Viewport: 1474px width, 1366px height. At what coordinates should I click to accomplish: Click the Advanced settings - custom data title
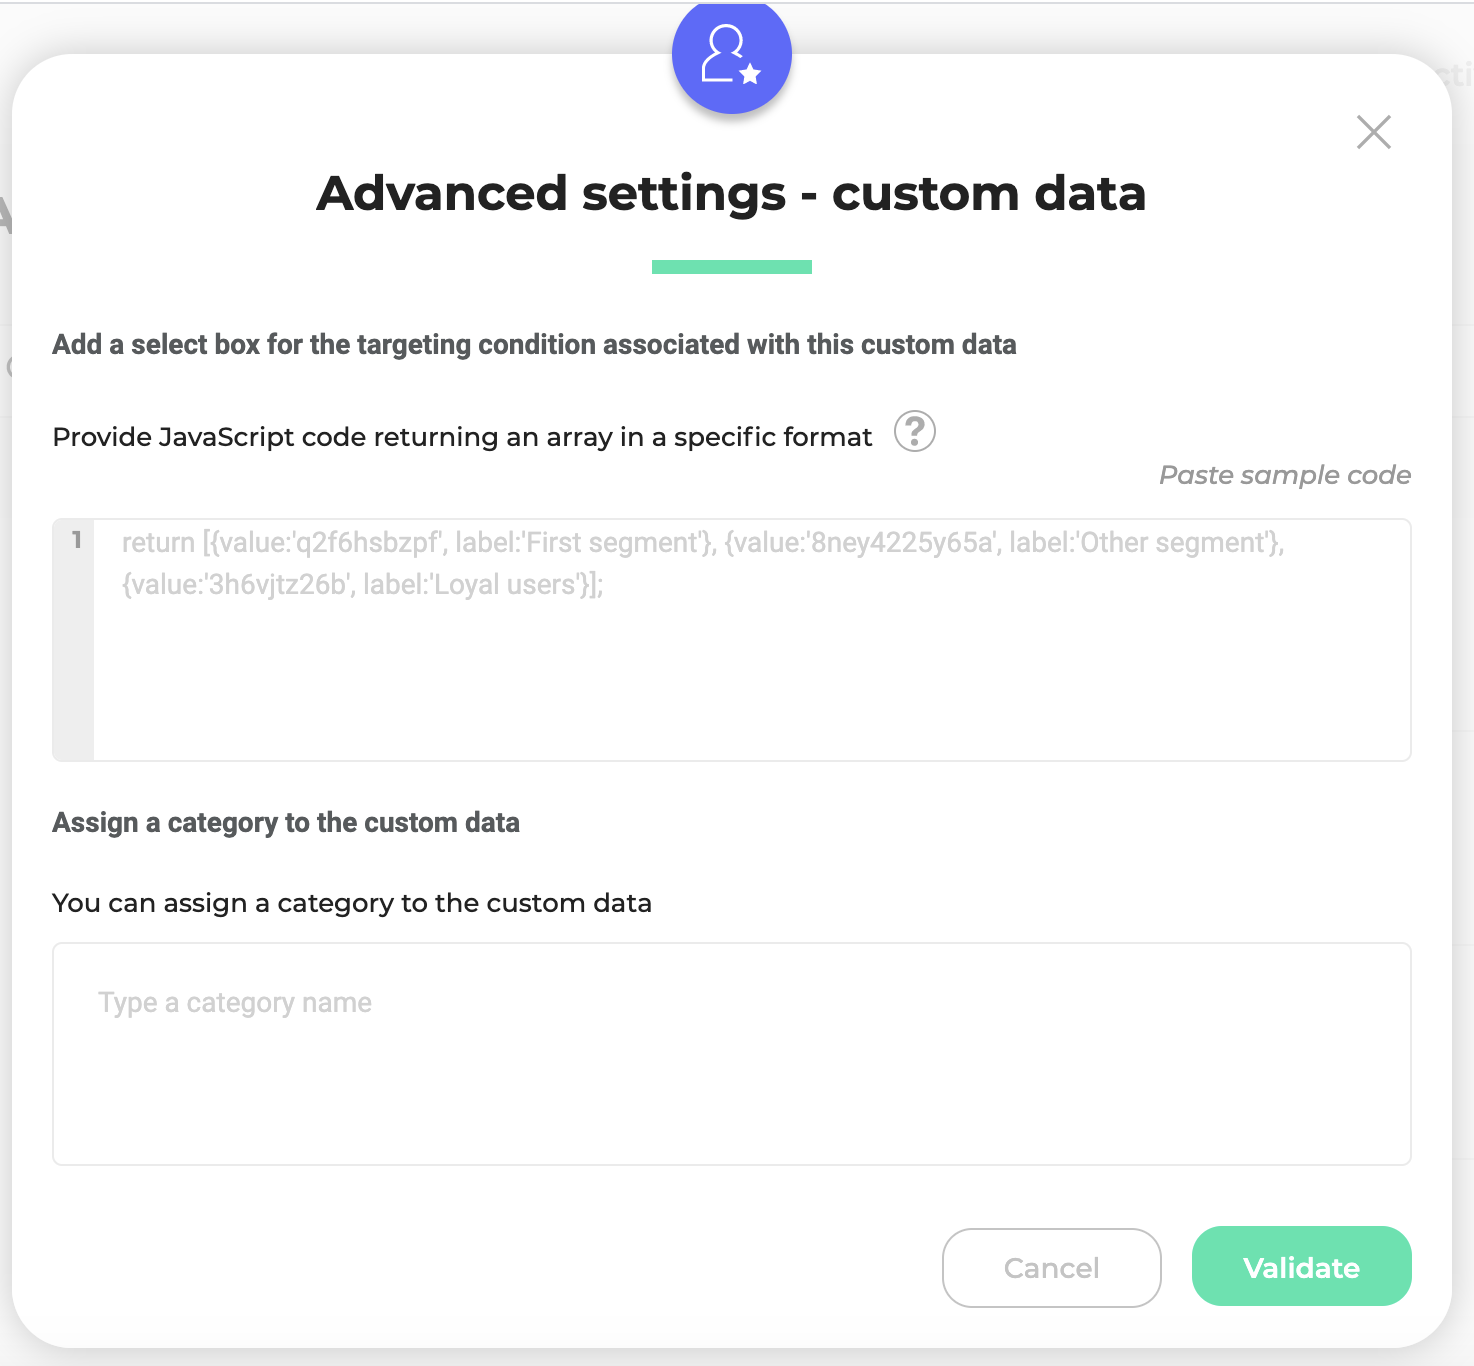coord(731,193)
